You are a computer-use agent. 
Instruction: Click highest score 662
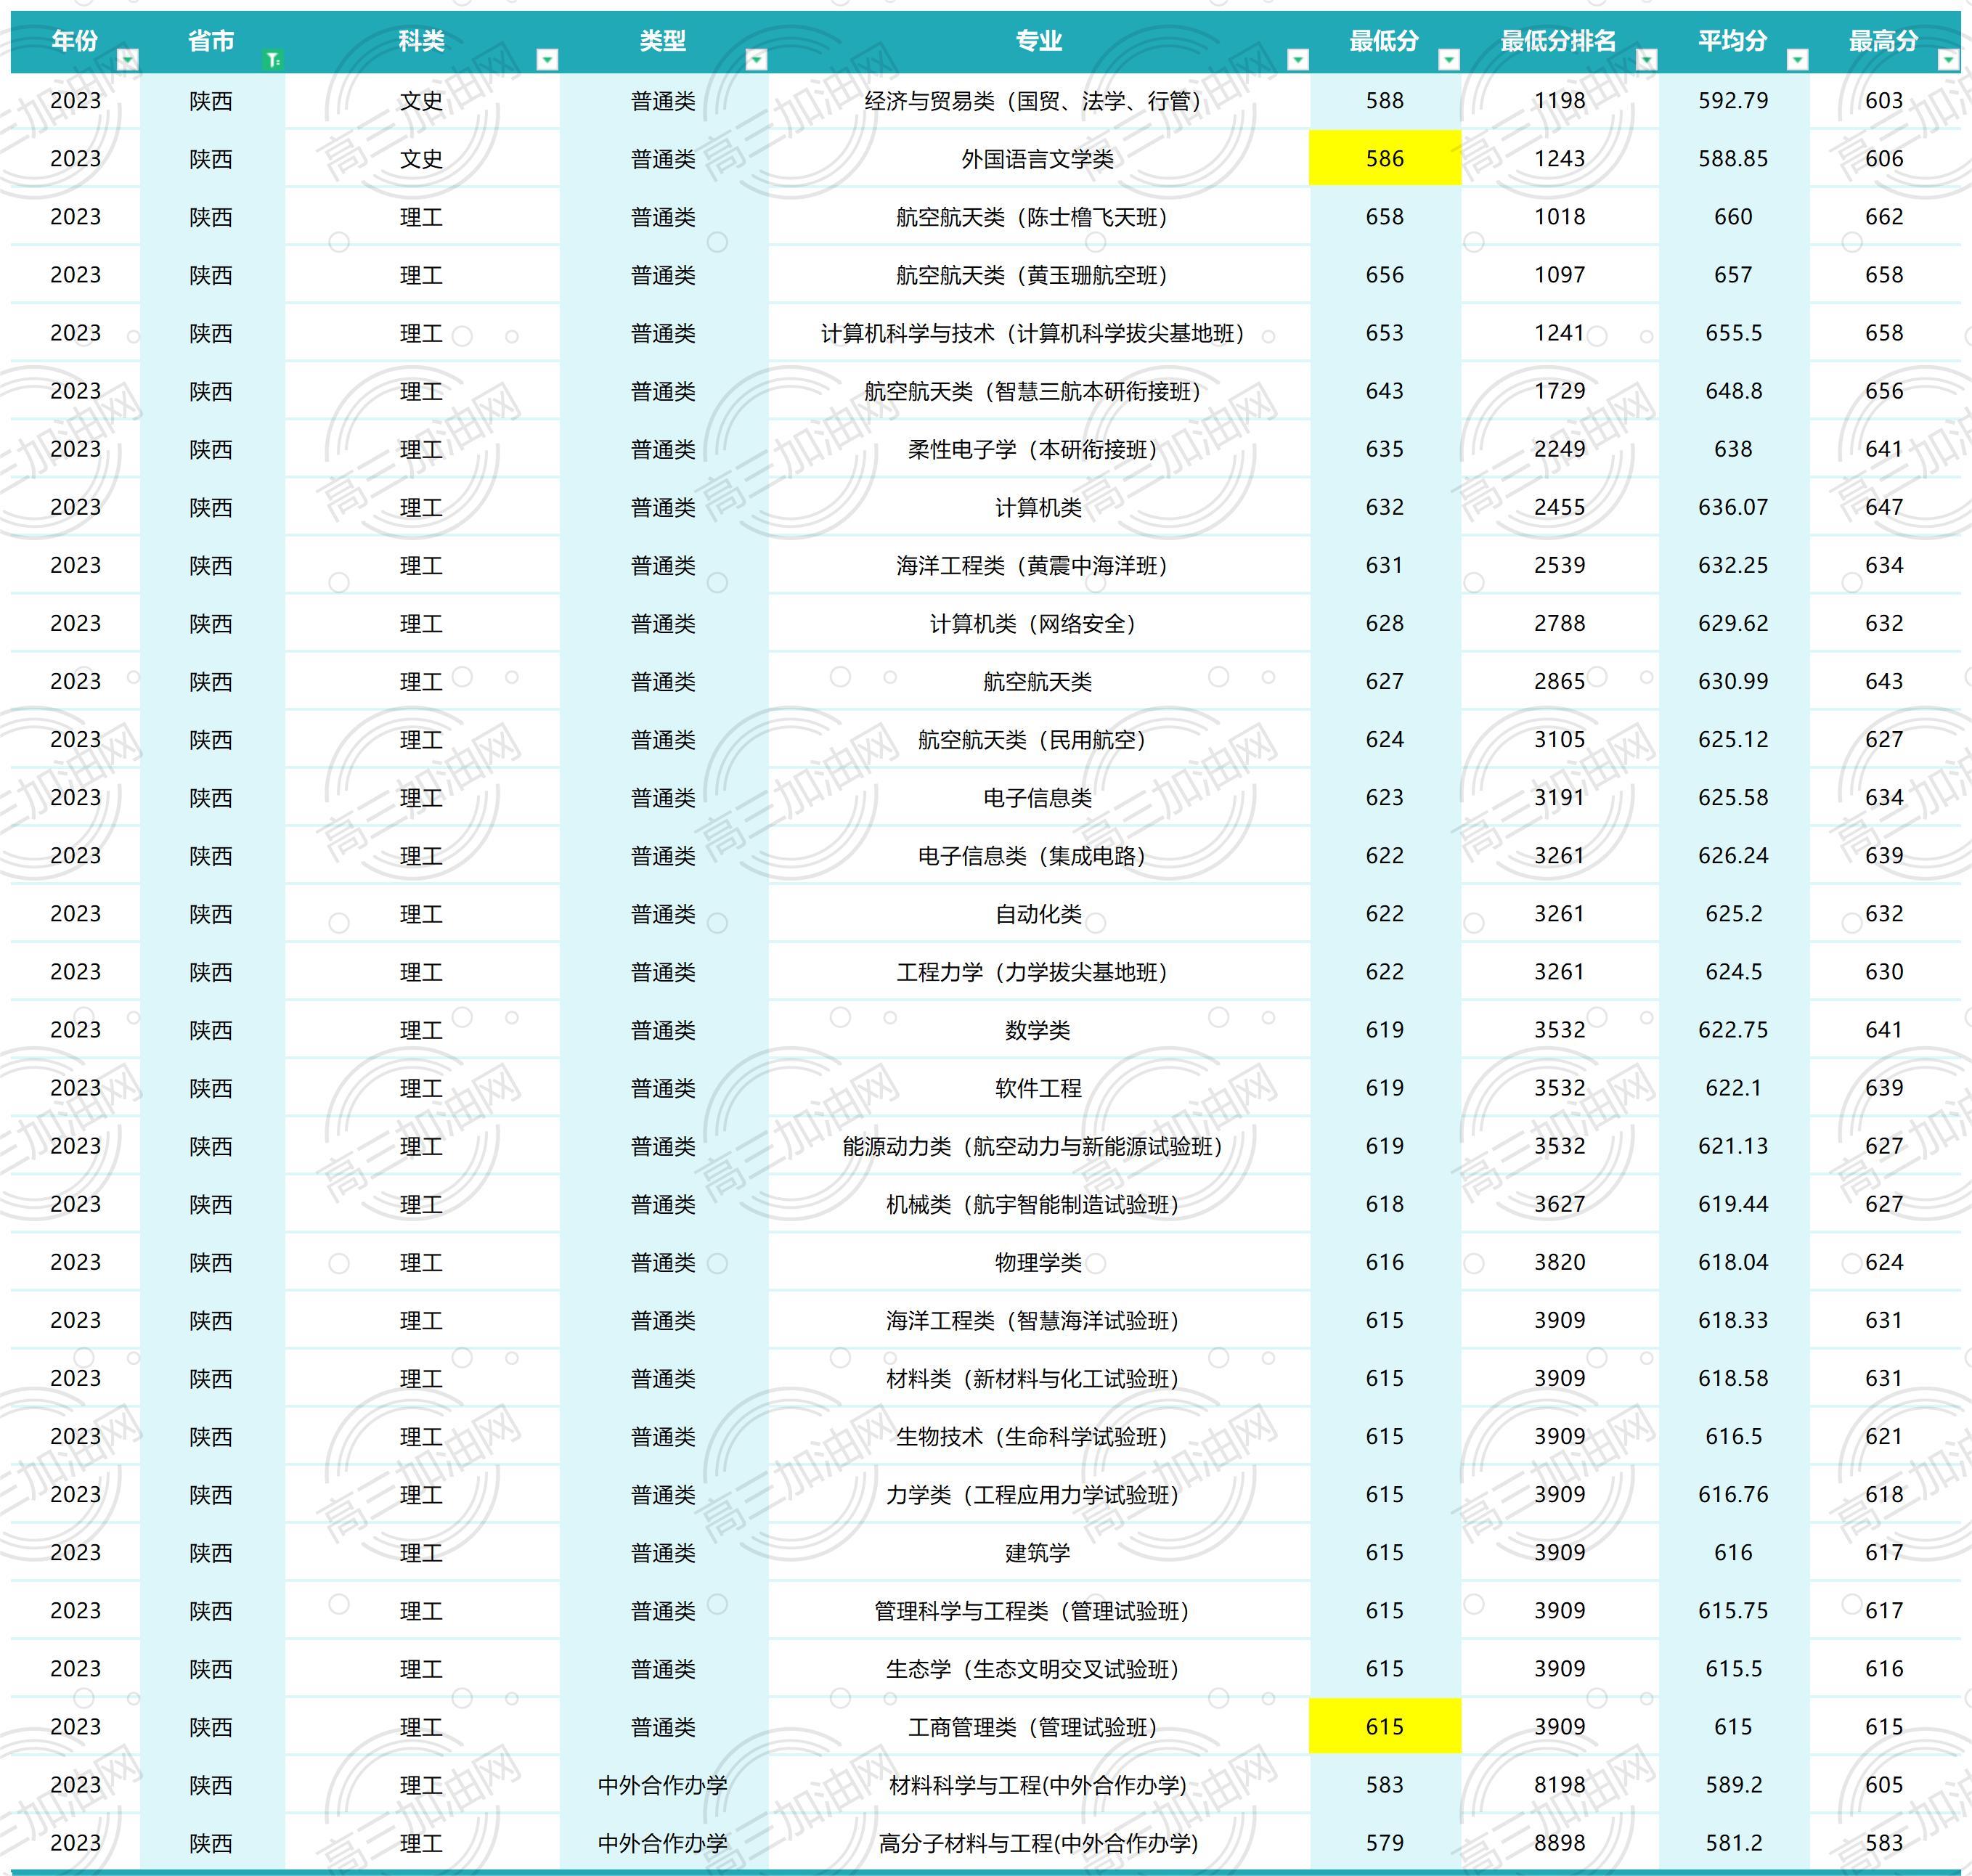pos(1884,216)
